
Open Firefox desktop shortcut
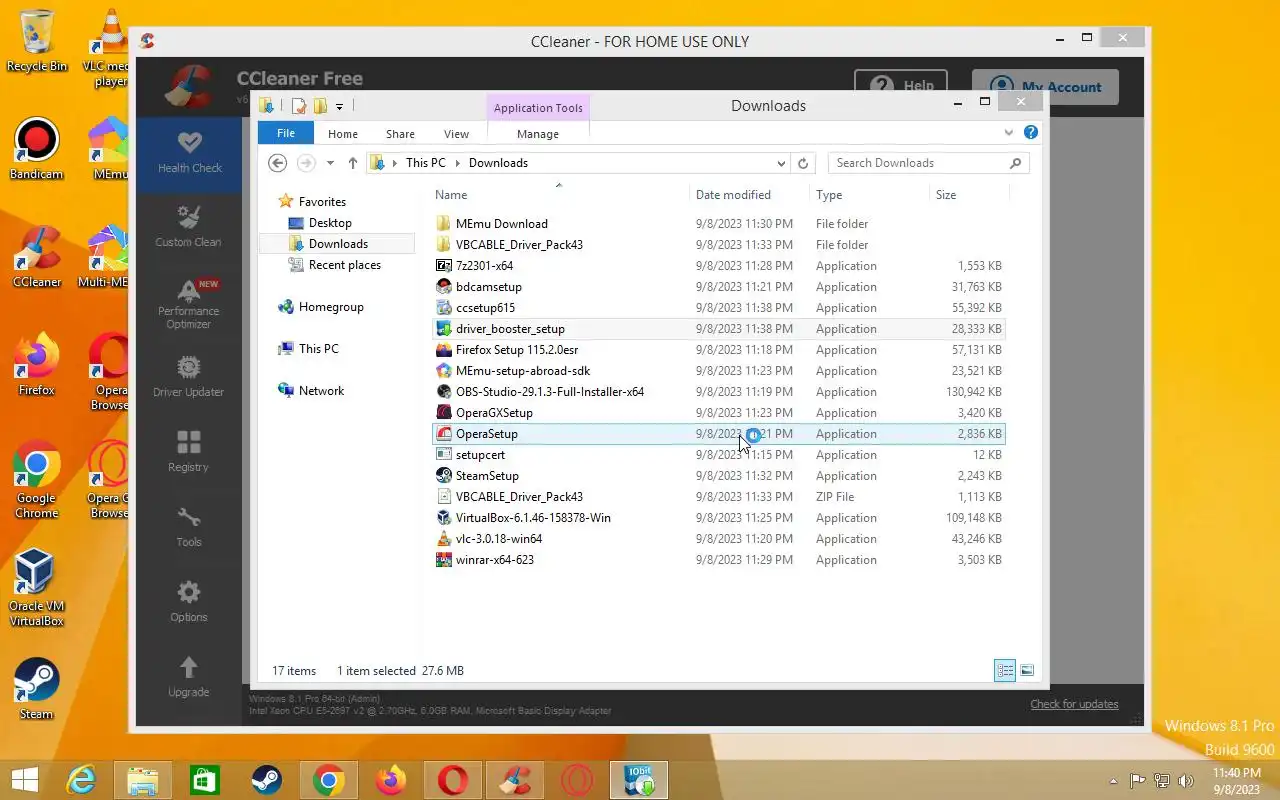point(37,366)
